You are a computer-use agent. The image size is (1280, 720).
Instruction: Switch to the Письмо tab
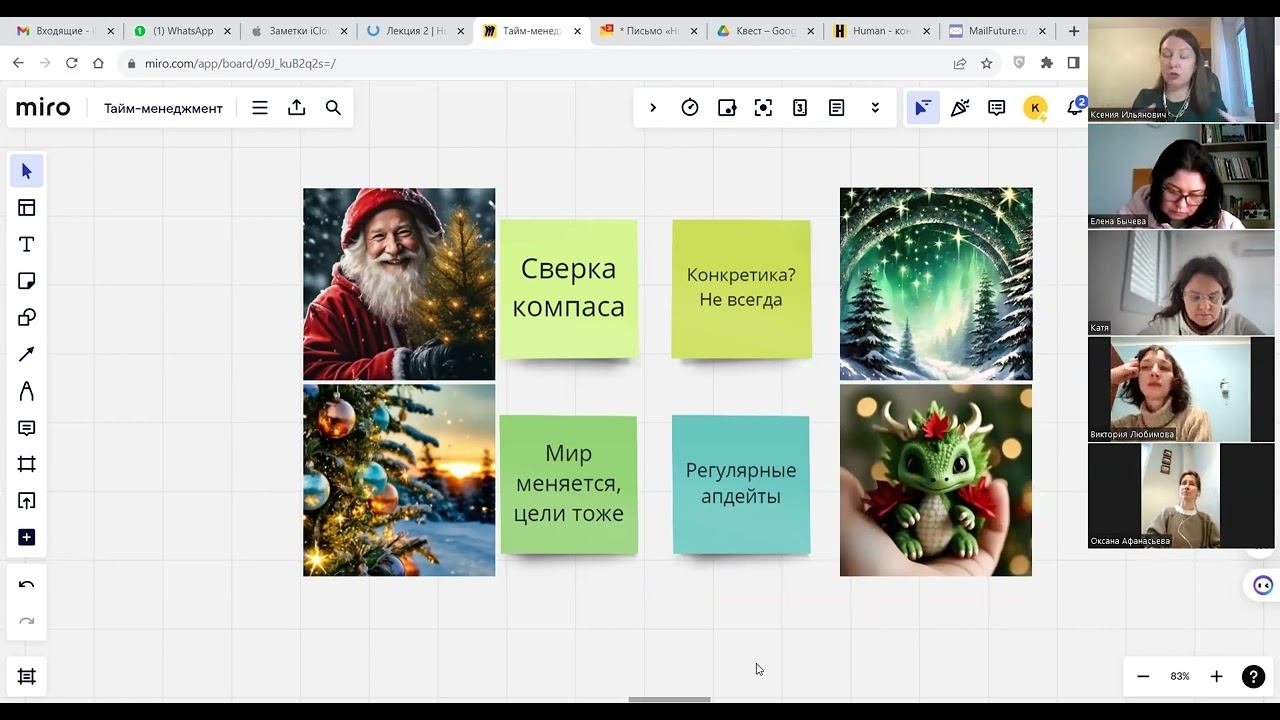click(647, 31)
